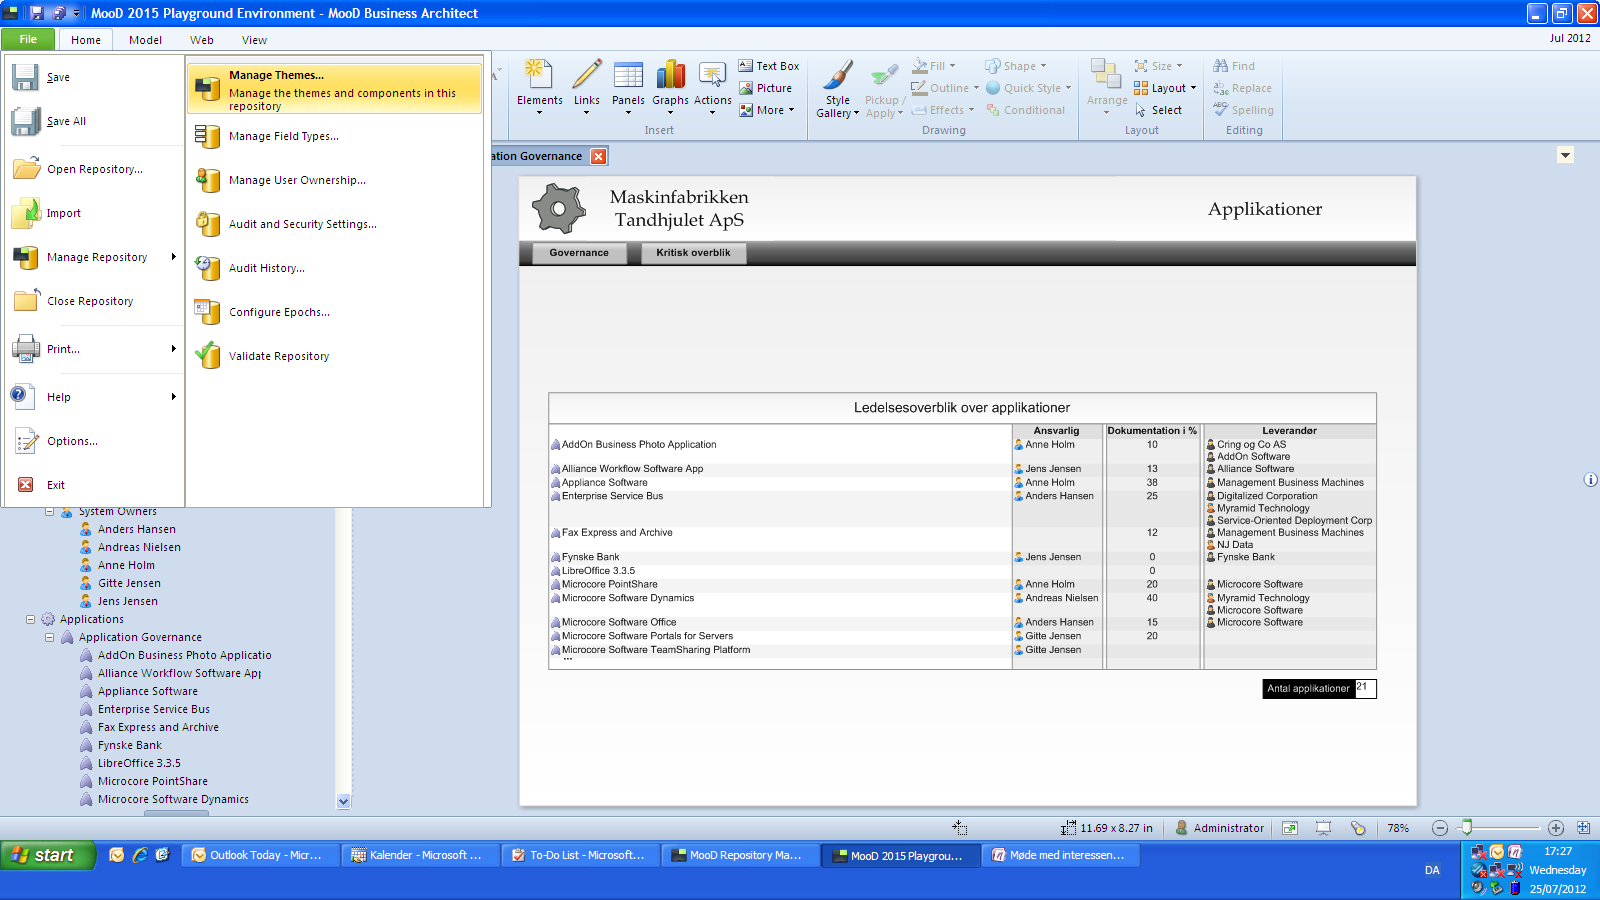The image size is (1600, 900).
Task: Click the Audit History icon
Action: [208, 268]
